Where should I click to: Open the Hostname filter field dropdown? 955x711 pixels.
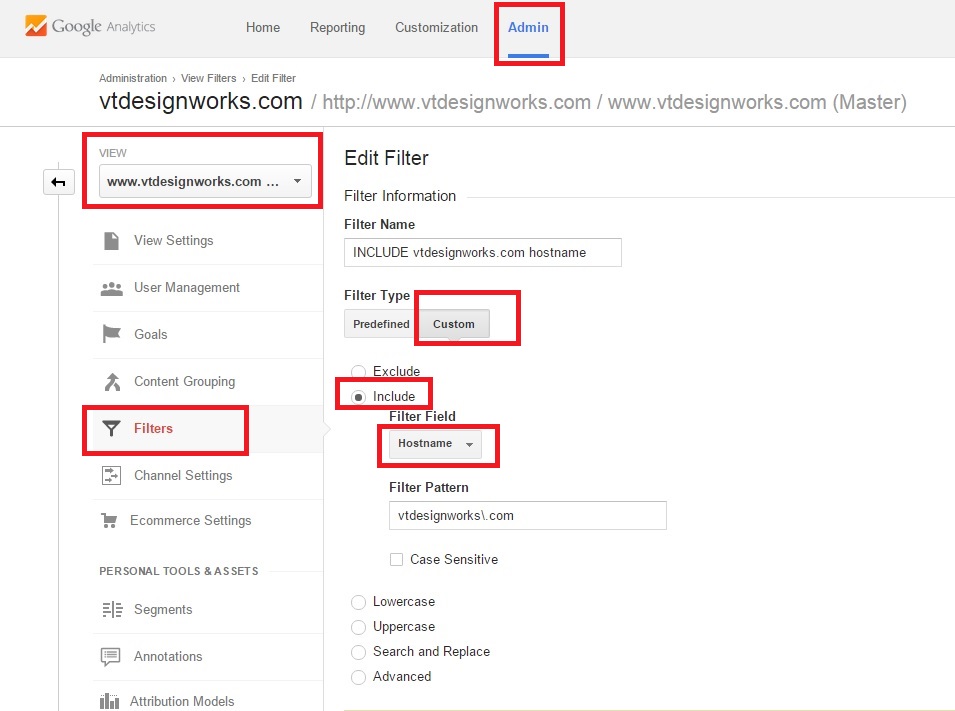pos(435,444)
